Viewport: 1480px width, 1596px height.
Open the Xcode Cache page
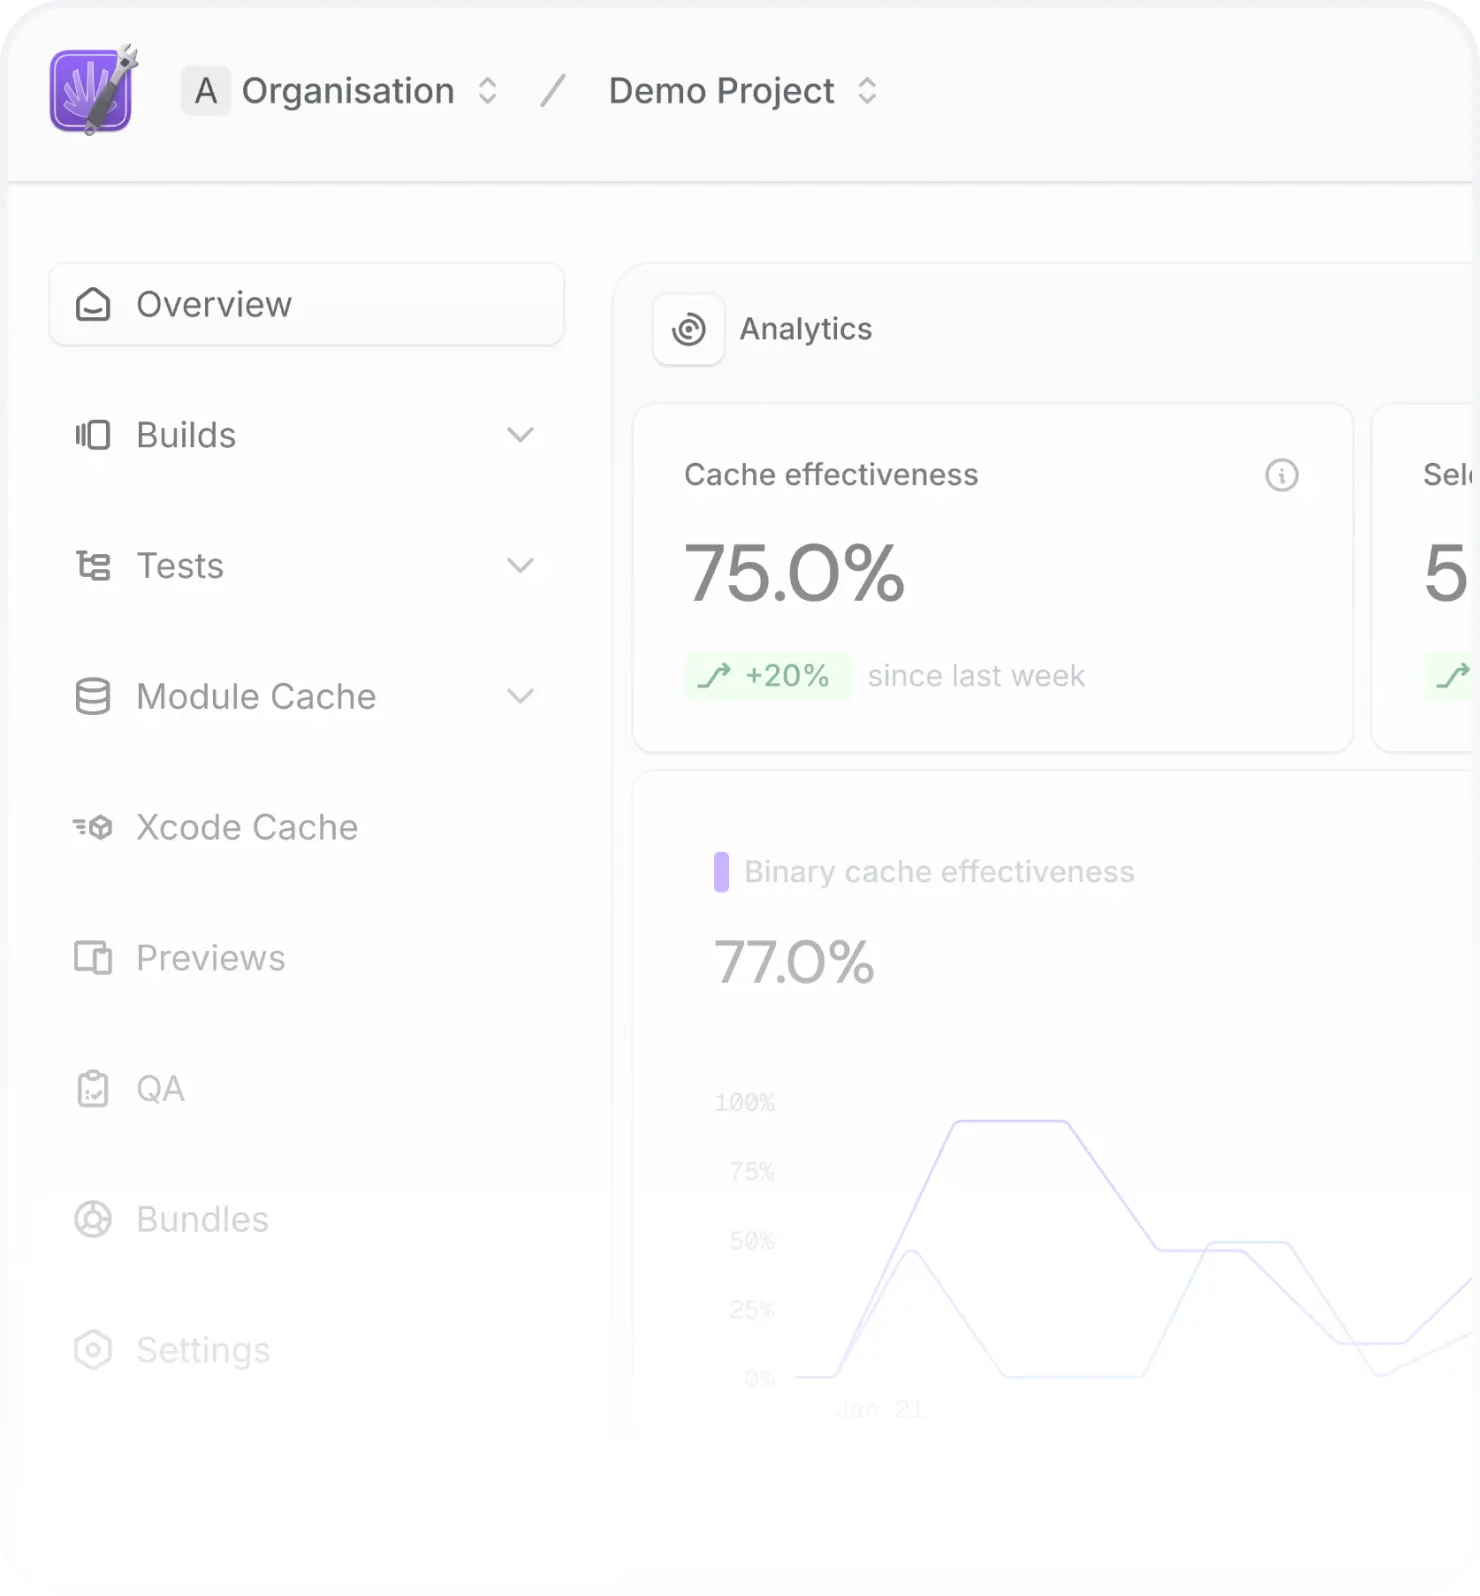pyautogui.click(x=247, y=827)
